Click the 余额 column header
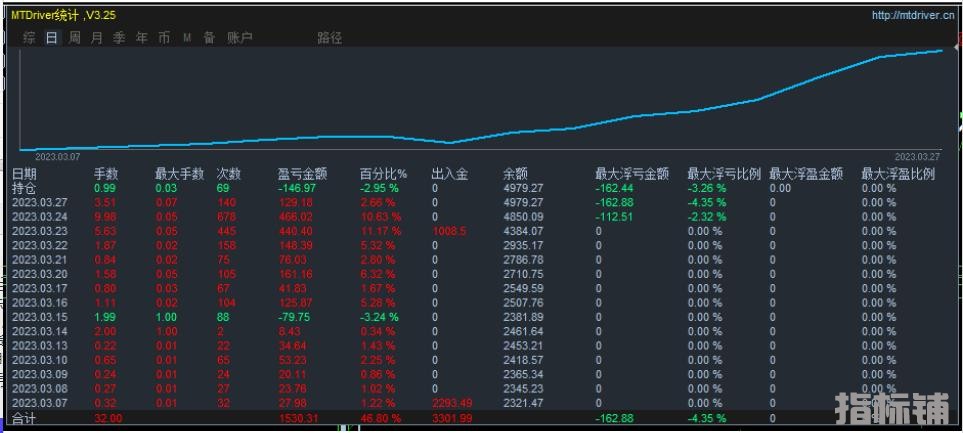The height and width of the screenshot is (433, 963). pyautogui.click(x=515, y=174)
